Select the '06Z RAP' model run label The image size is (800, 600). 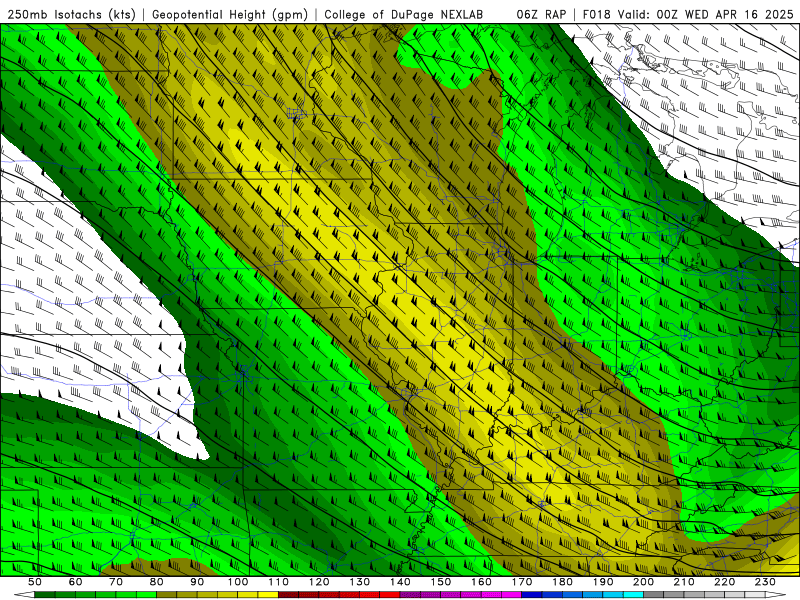pyautogui.click(x=541, y=14)
